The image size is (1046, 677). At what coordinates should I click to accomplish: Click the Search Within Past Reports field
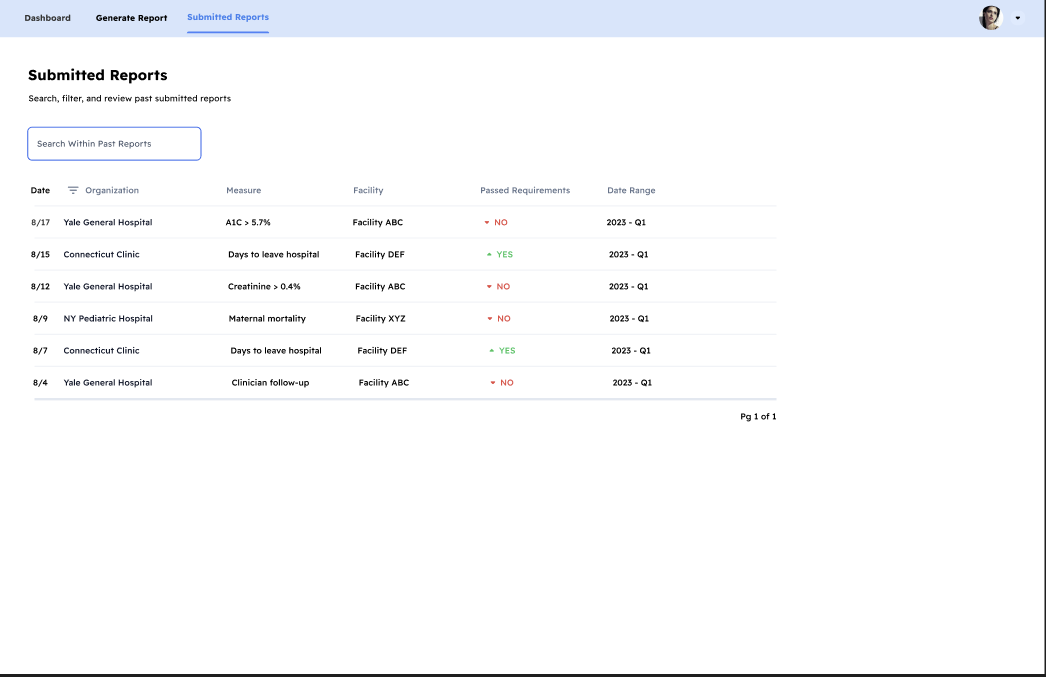tap(114, 143)
